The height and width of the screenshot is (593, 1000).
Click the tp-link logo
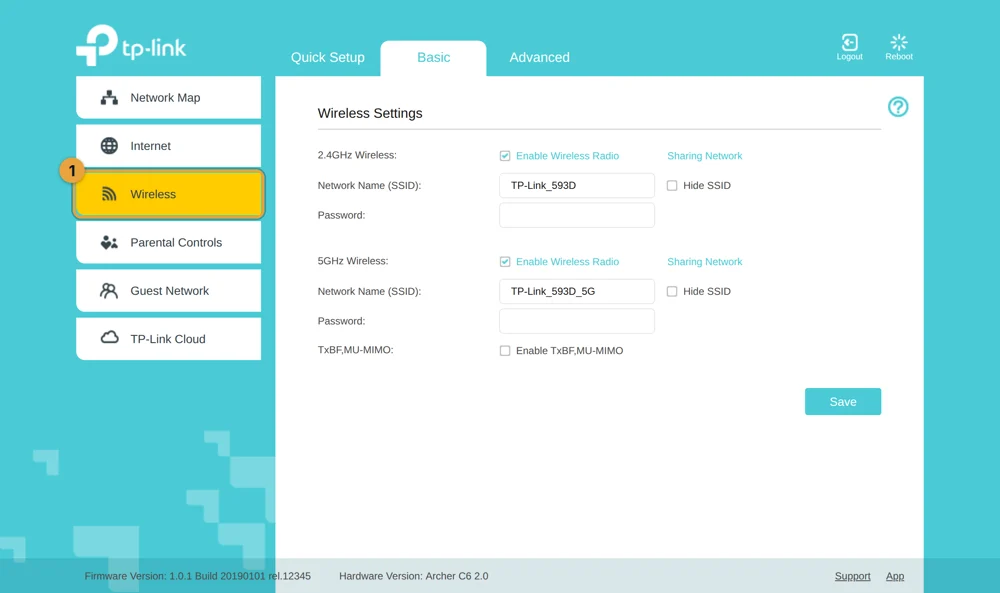click(131, 45)
